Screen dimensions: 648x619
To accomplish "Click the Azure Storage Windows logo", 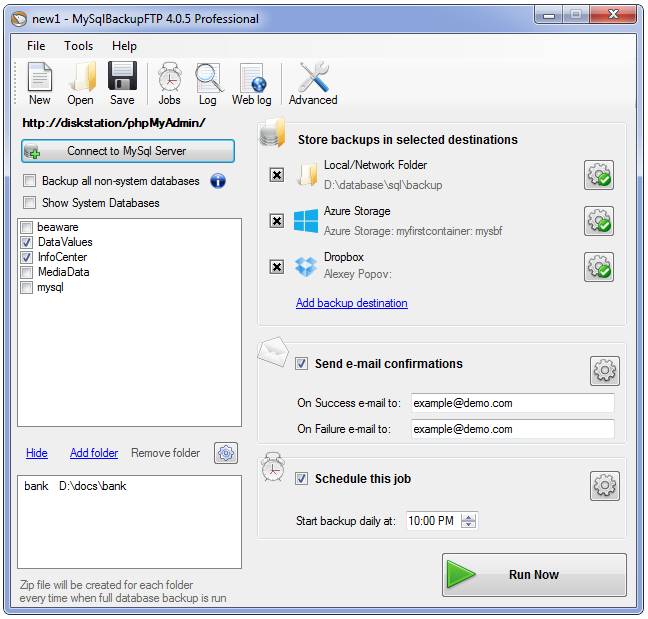I will click(x=306, y=221).
